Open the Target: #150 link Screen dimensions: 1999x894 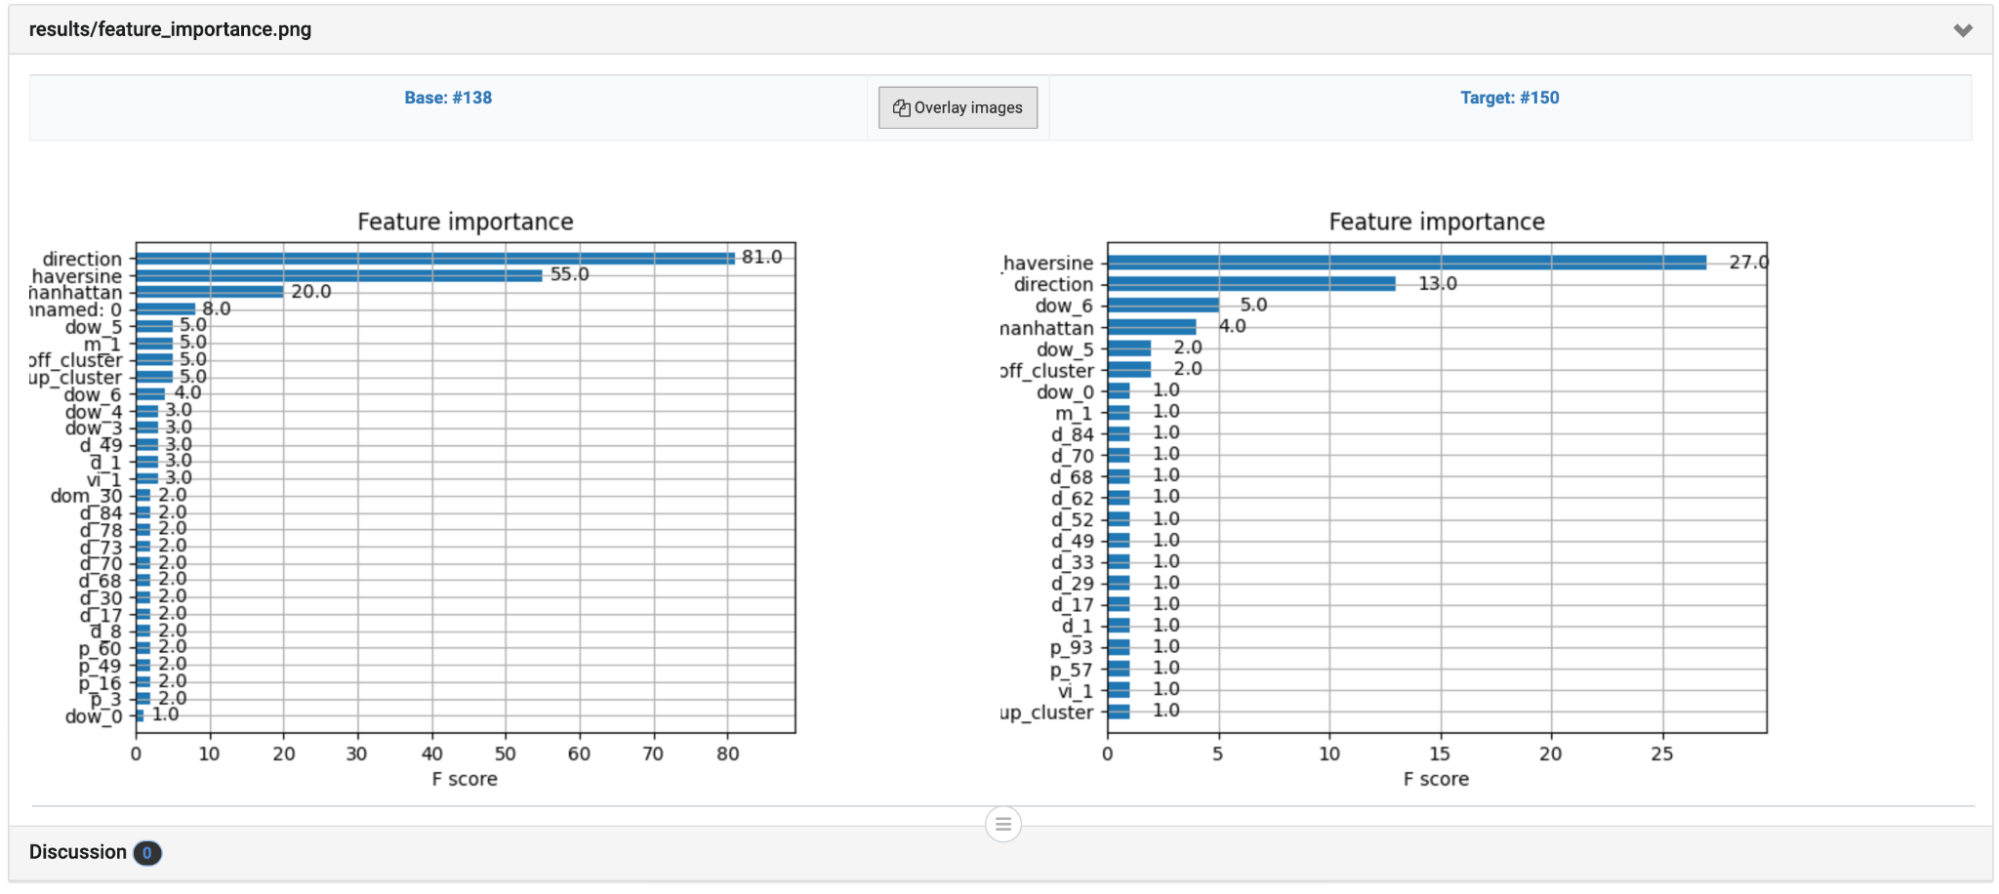point(1509,98)
